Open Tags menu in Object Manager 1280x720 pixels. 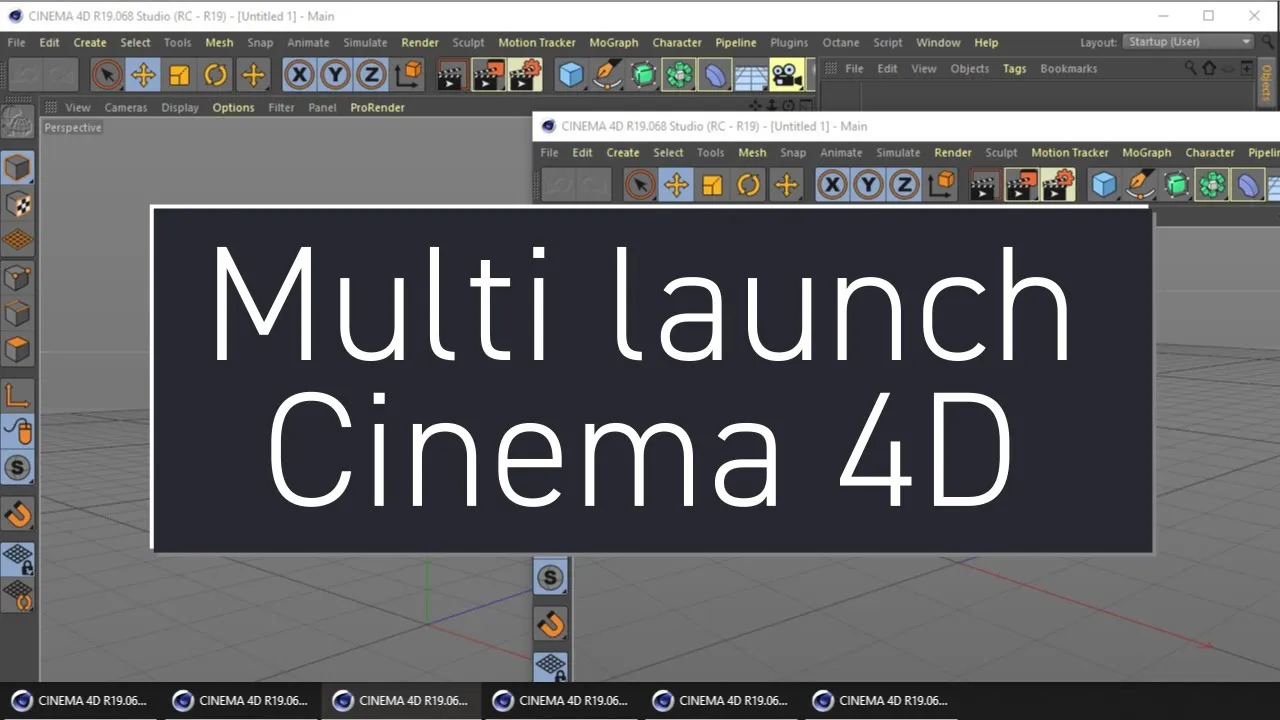tap(1015, 68)
